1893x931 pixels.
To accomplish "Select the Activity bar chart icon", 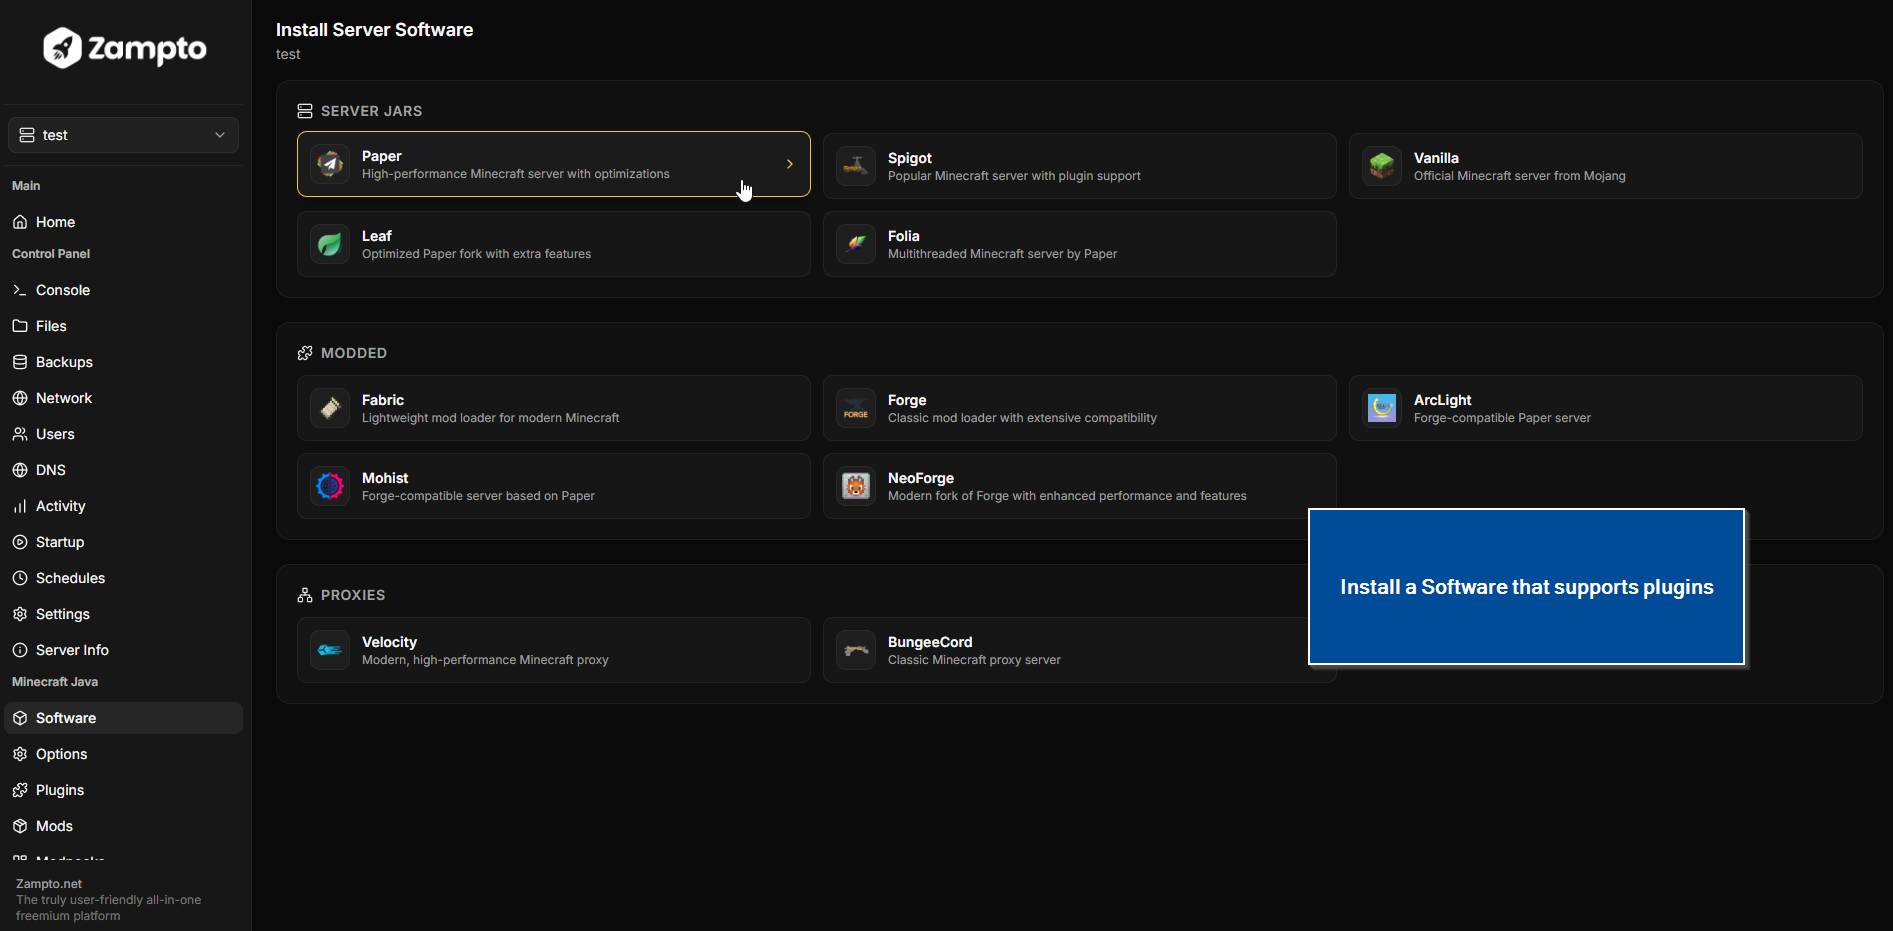I will [x=20, y=506].
